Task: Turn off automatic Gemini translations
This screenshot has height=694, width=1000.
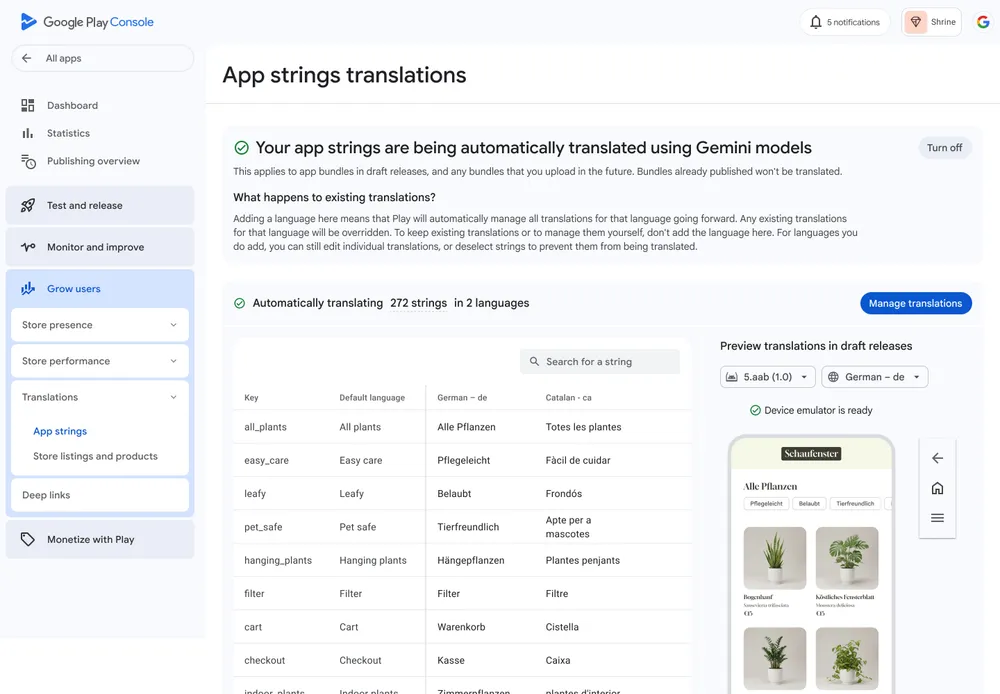Action: tap(944, 147)
